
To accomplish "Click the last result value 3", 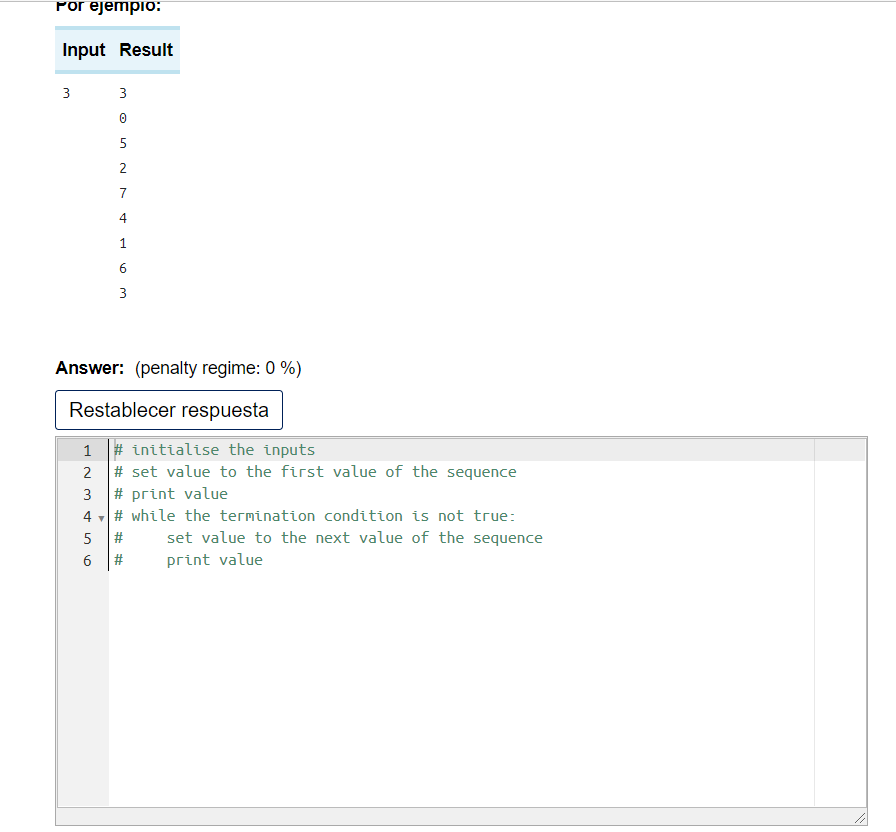I will coord(123,293).
